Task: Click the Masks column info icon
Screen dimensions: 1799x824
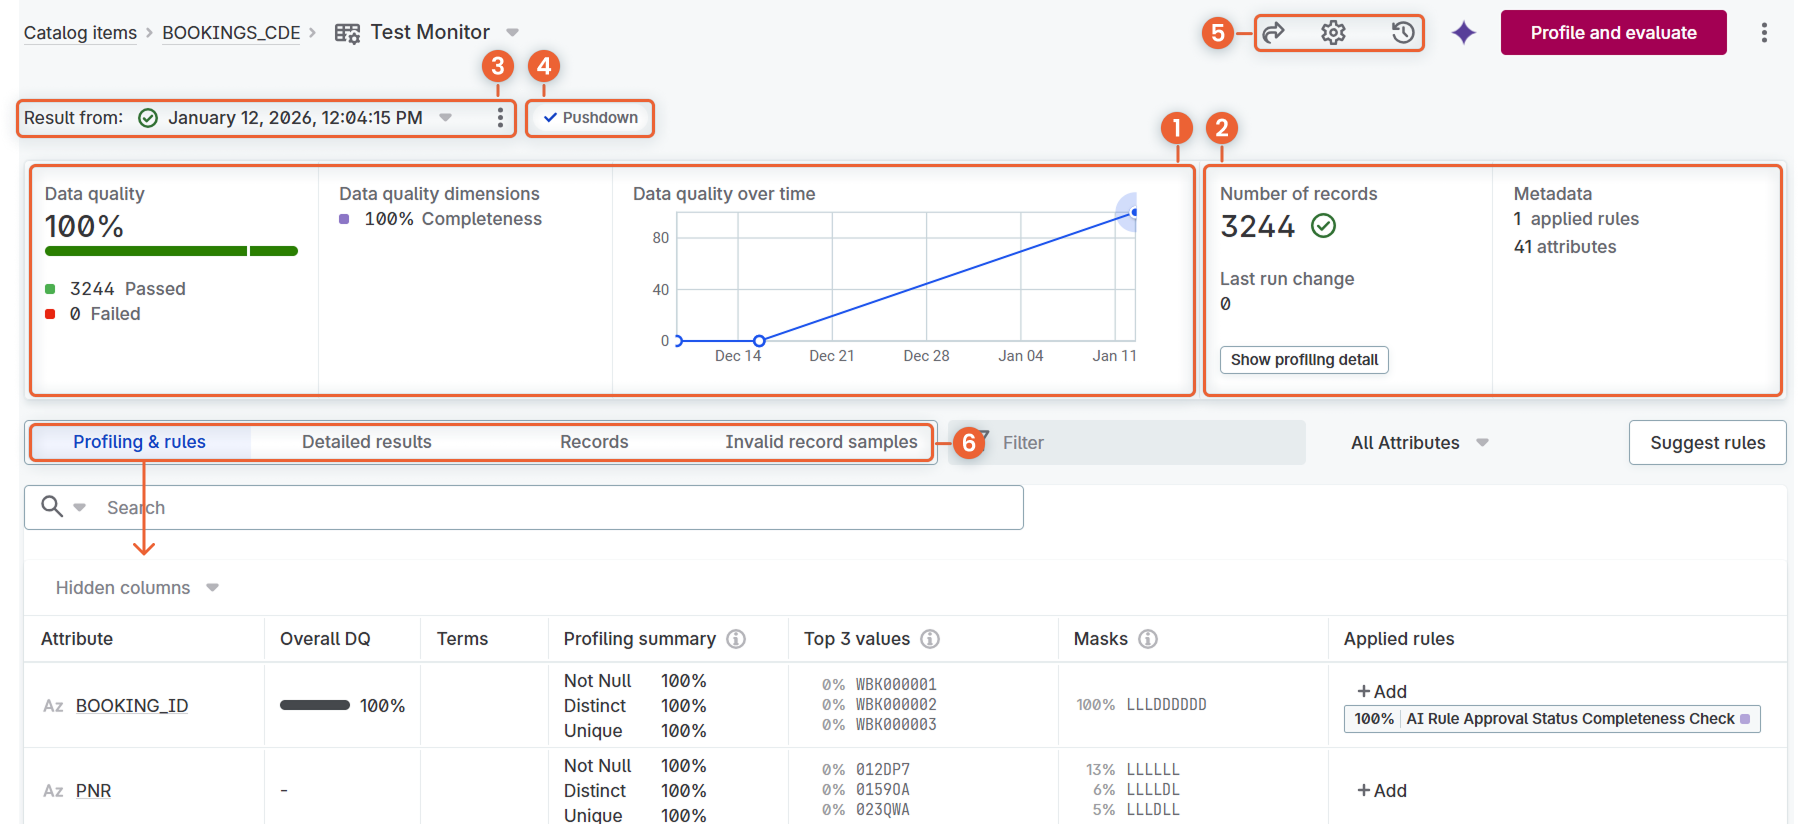Action: [x=1148, y=639]
